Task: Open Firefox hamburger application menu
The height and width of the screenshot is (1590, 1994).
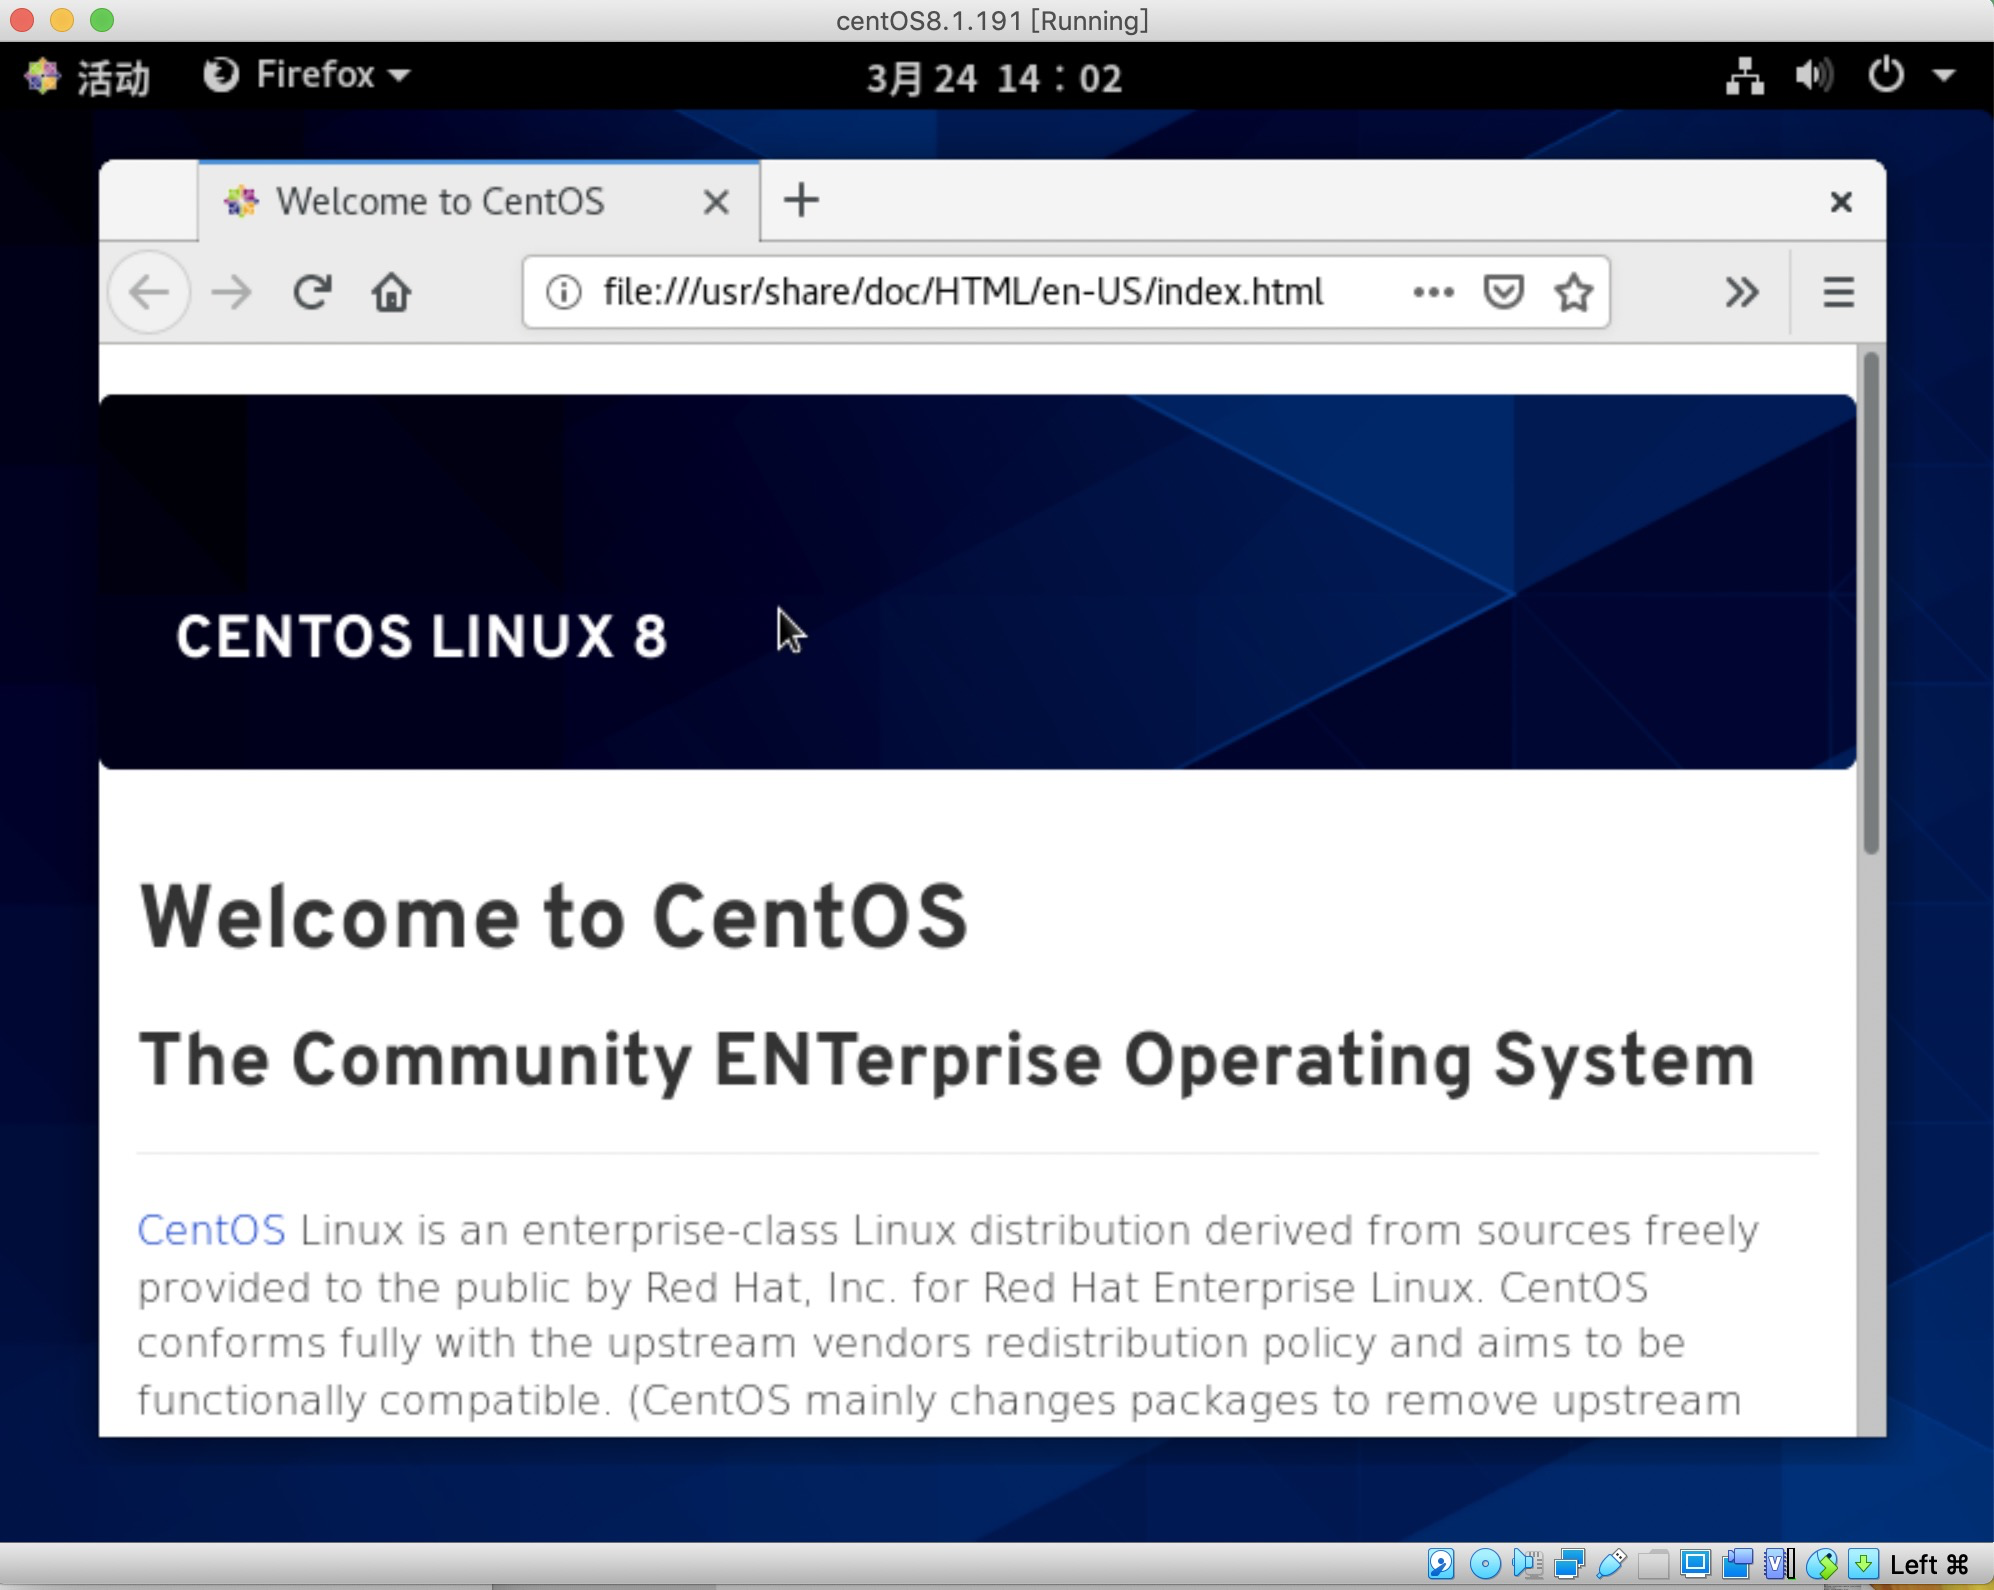Action: [1838, 292]
